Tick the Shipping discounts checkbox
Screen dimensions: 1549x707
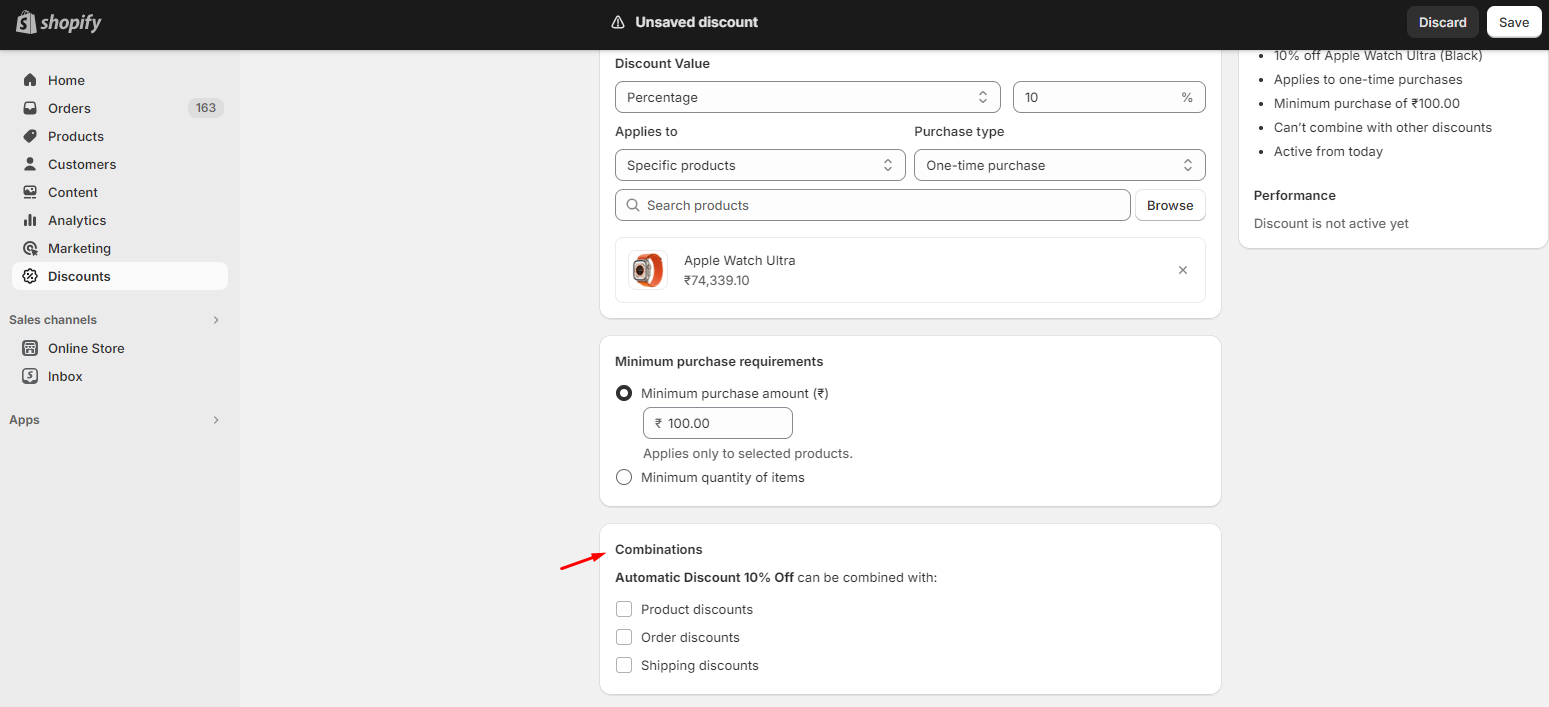(624, 665)
